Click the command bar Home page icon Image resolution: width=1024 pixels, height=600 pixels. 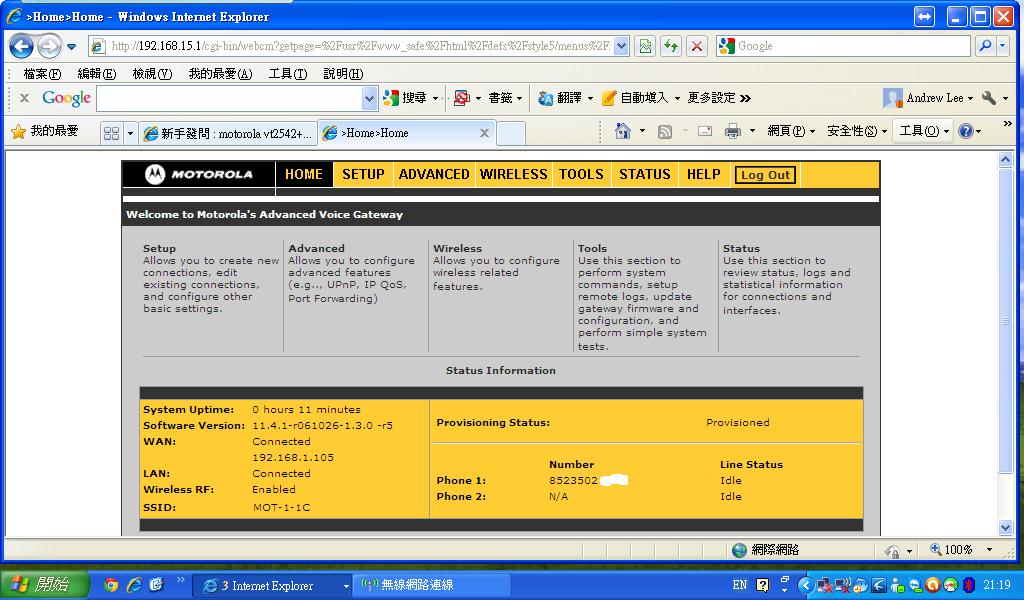tap(623, 131)
